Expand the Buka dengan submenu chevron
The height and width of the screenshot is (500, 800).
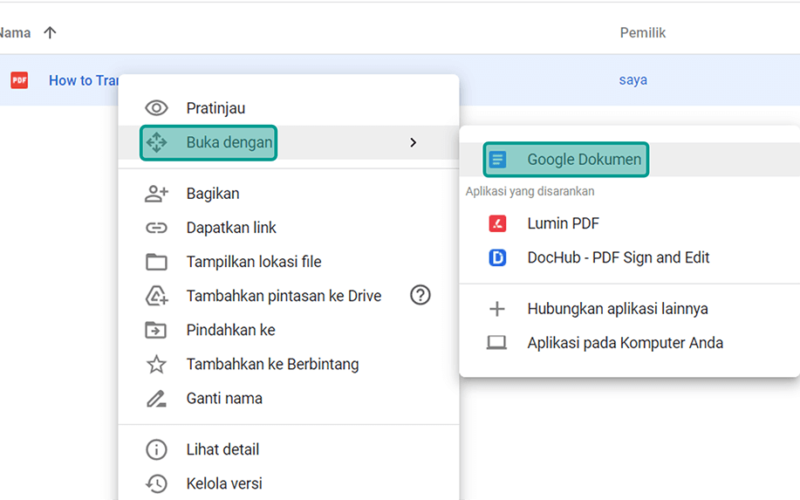(413, 142)
